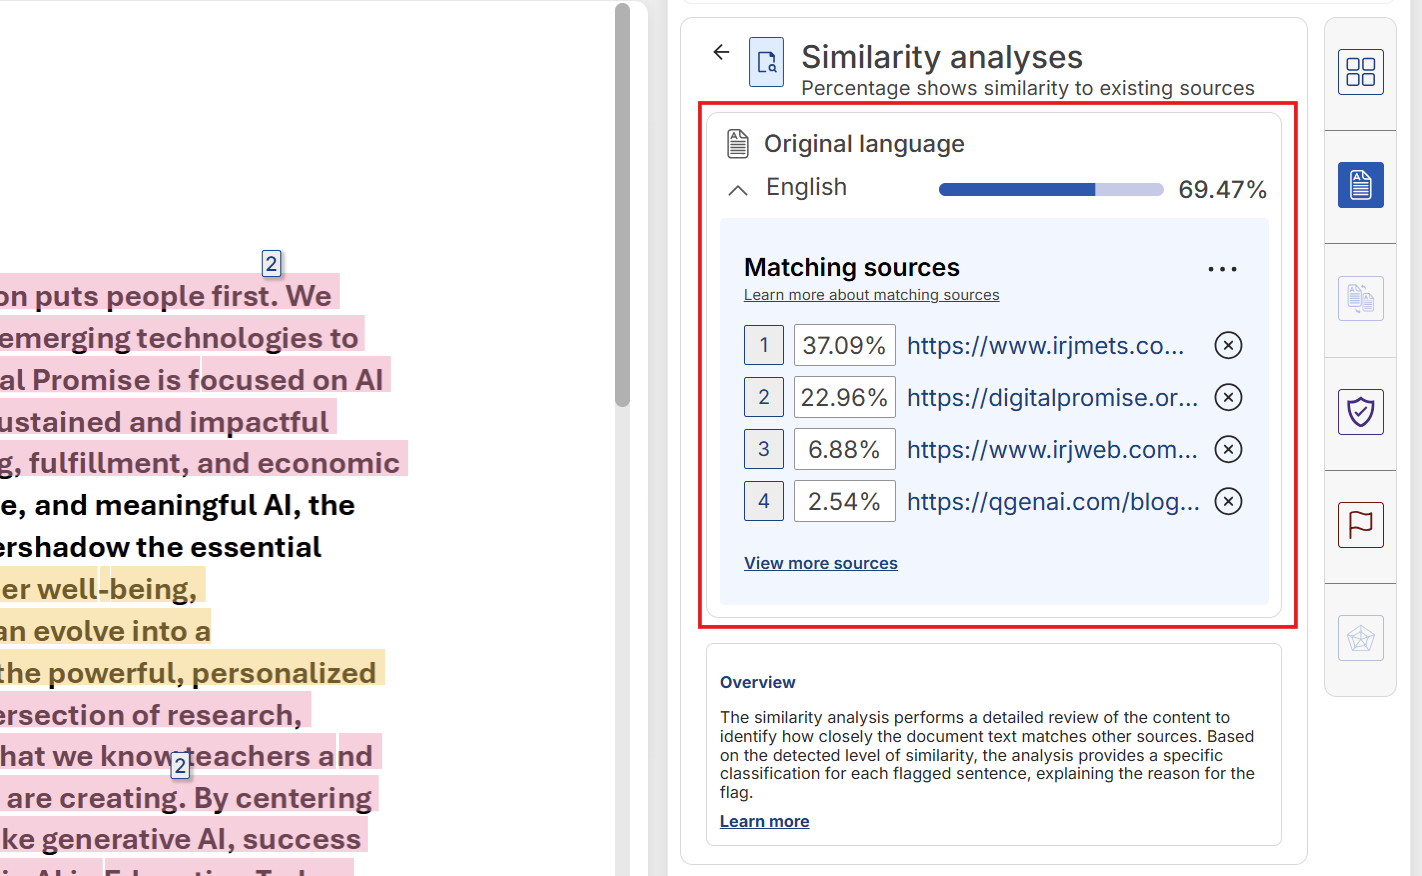Click the document vertical scrollbar thumb

click(622, 205)
